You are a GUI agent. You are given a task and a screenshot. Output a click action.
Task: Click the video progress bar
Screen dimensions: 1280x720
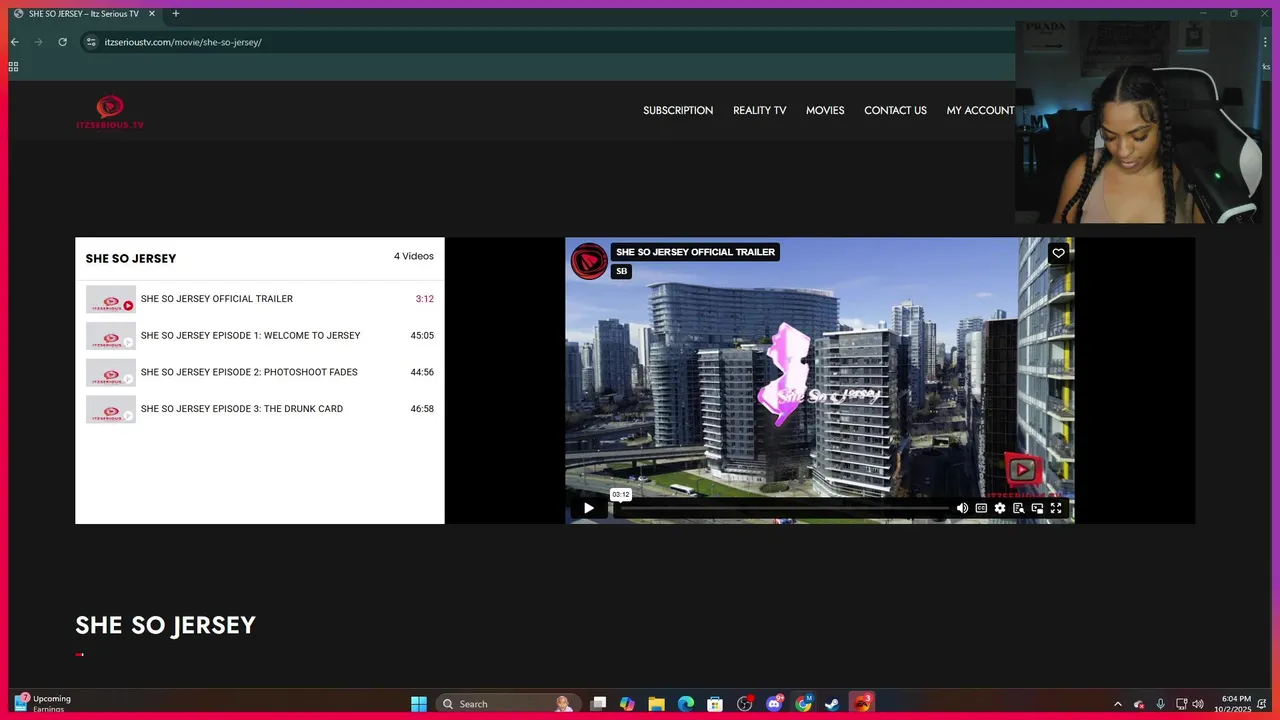(x=783, y=508)
